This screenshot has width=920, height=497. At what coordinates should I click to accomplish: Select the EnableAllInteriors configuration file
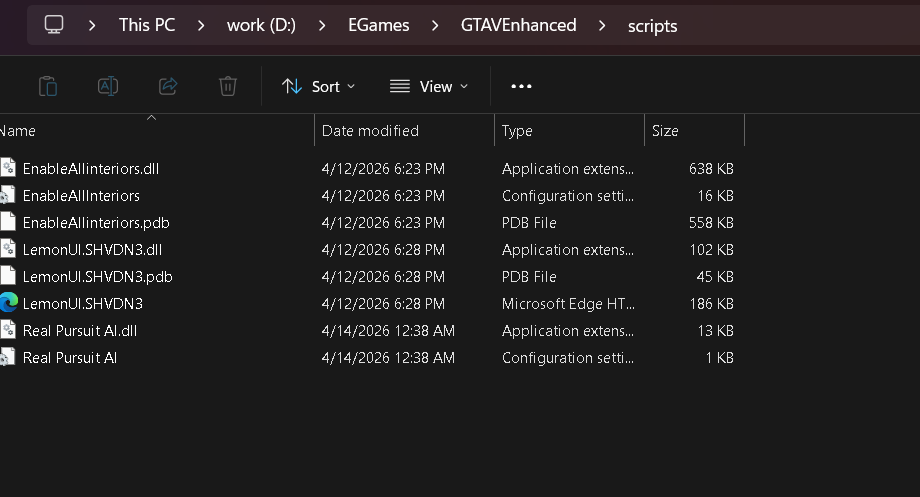(81, 195)
